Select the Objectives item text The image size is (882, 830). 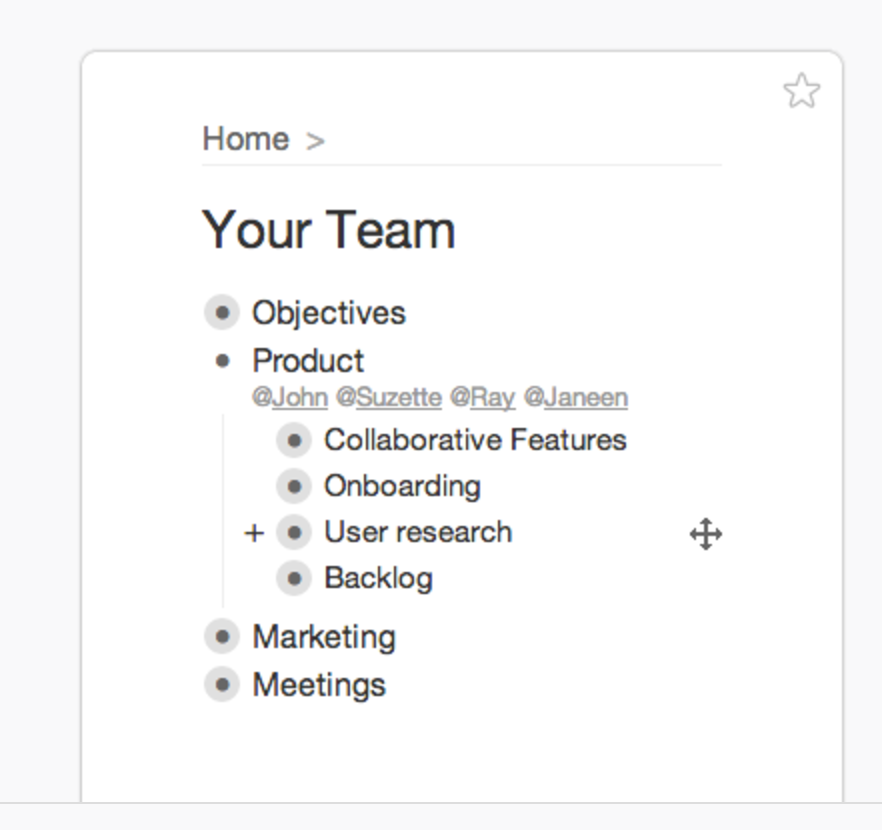[x=329, y=313]
